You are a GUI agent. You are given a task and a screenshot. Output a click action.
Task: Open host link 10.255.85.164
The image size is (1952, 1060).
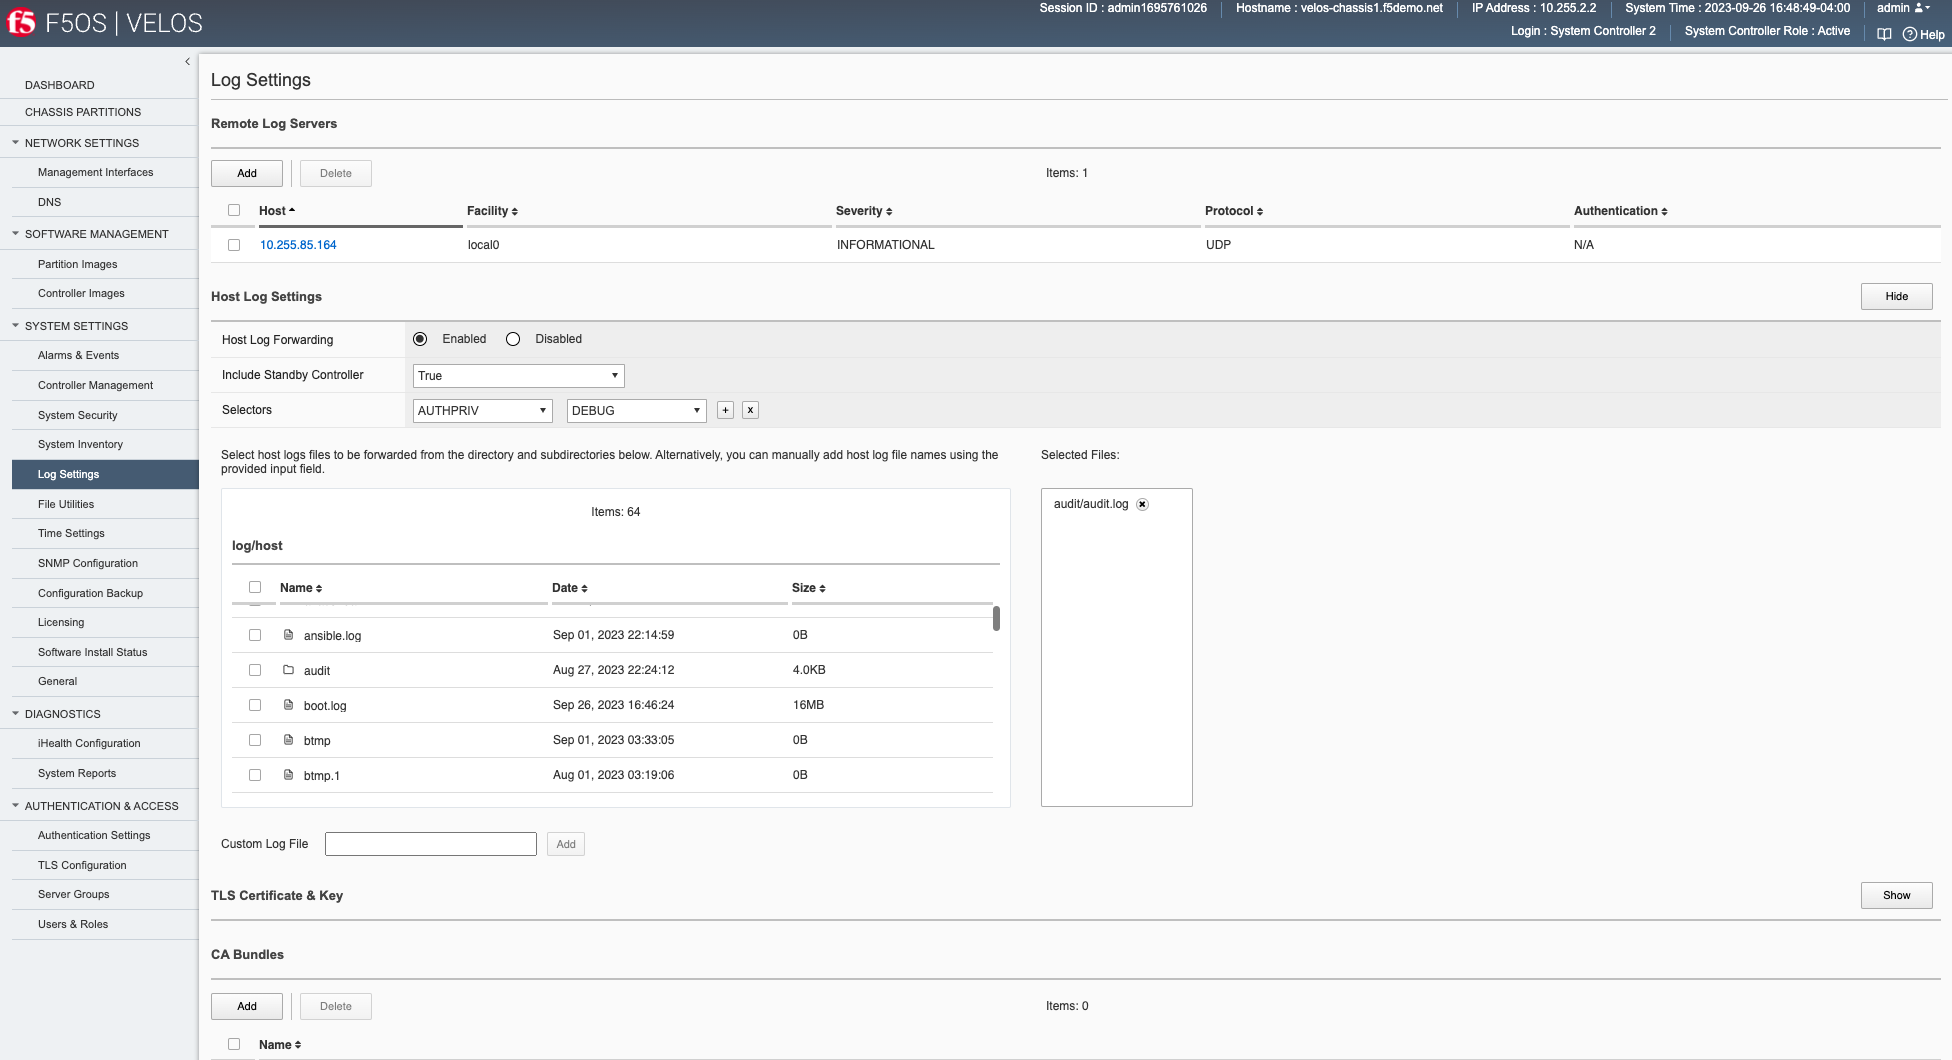coord(298,245)
